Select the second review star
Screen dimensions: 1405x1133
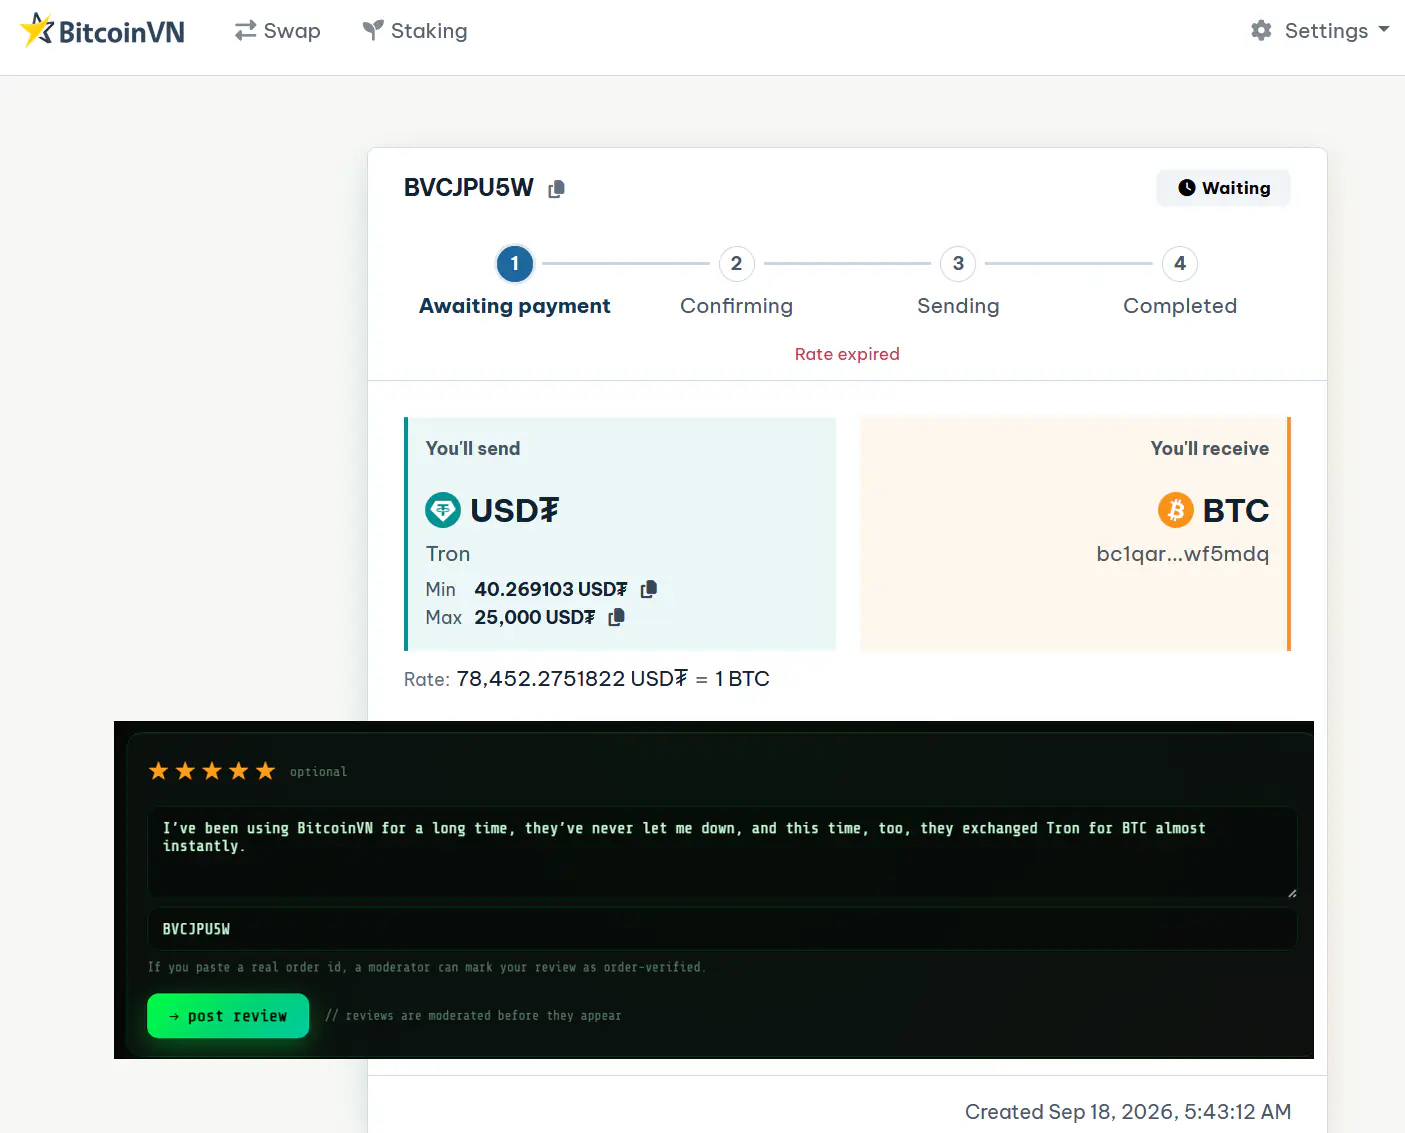(x=185, y=771)
